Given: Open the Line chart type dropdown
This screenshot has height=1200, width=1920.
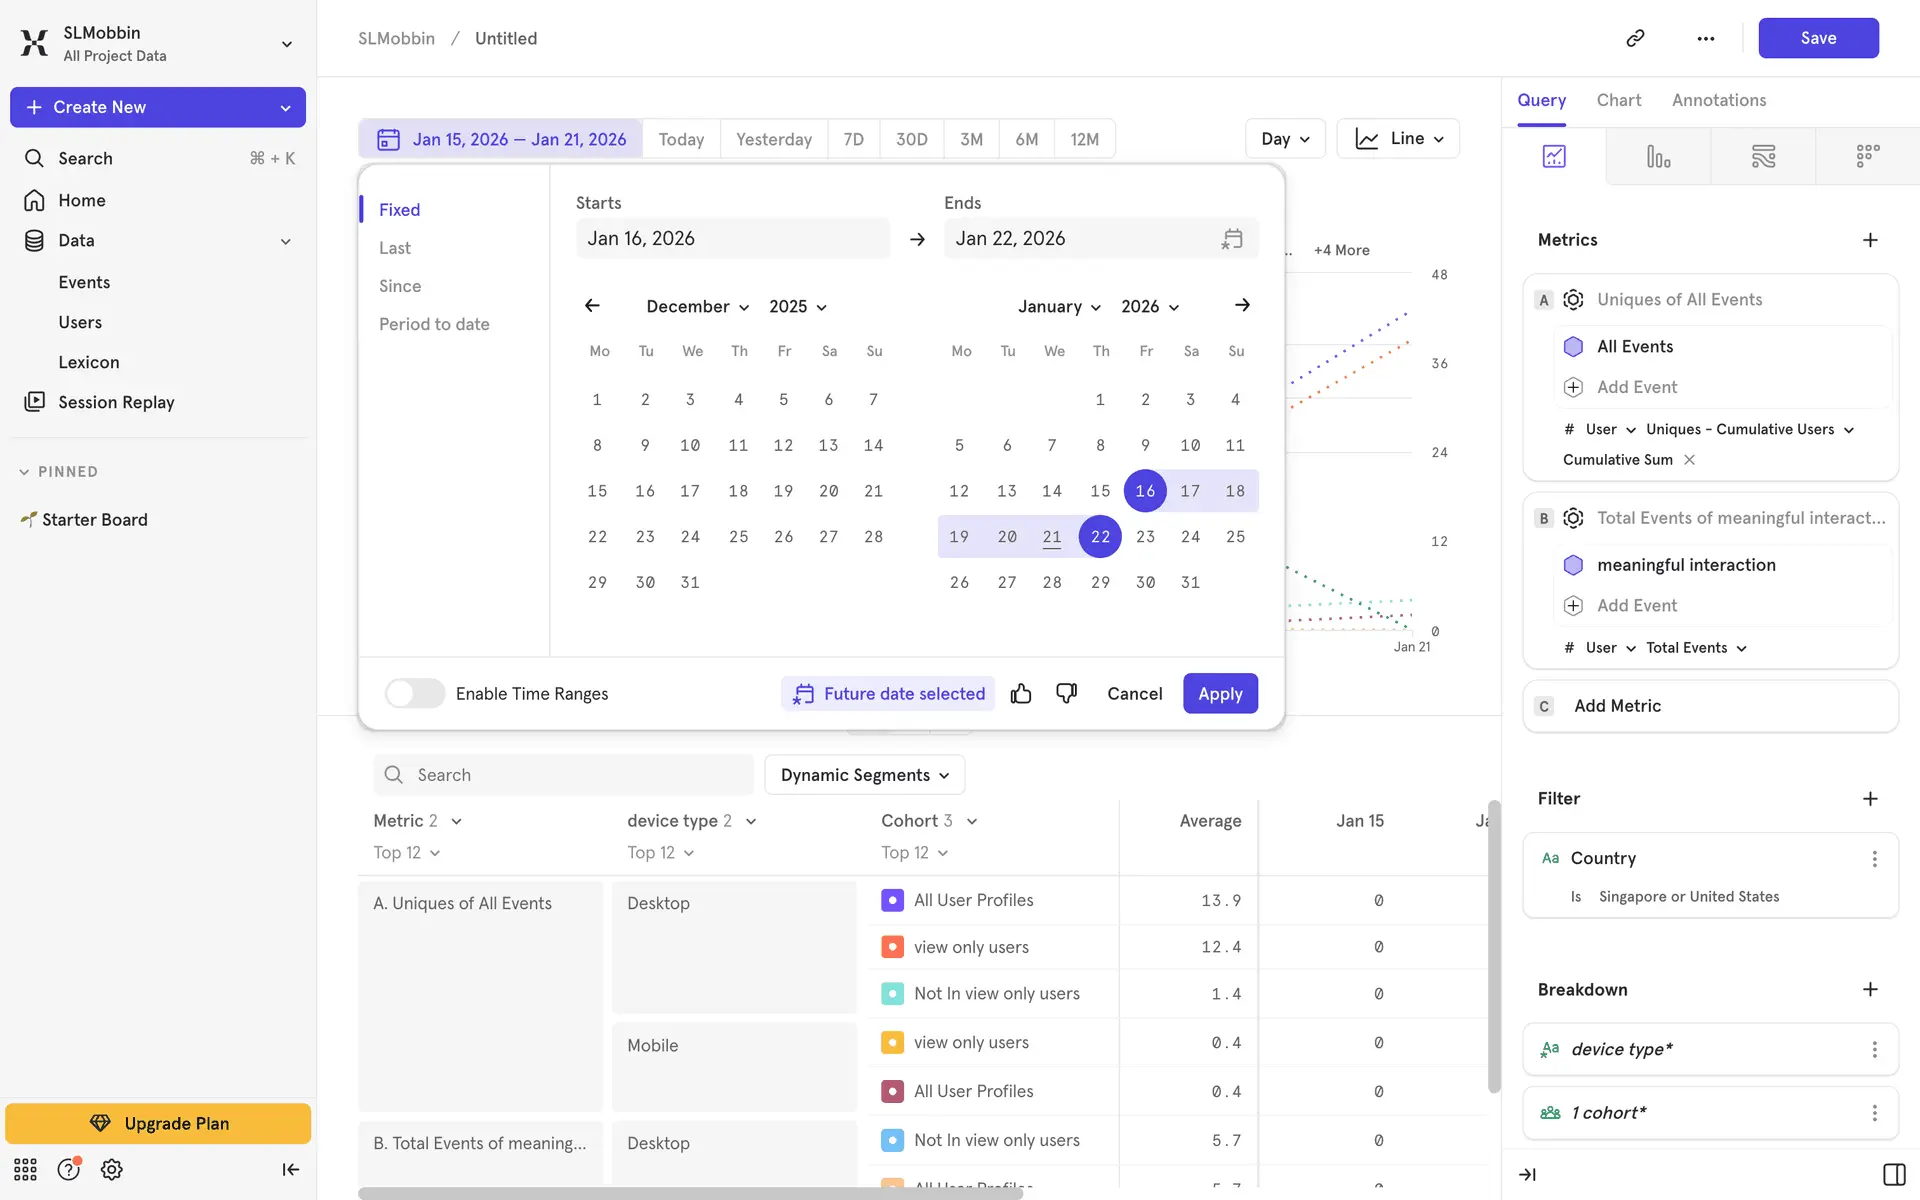Looking at the screenshot, I should click(1398, 139).
